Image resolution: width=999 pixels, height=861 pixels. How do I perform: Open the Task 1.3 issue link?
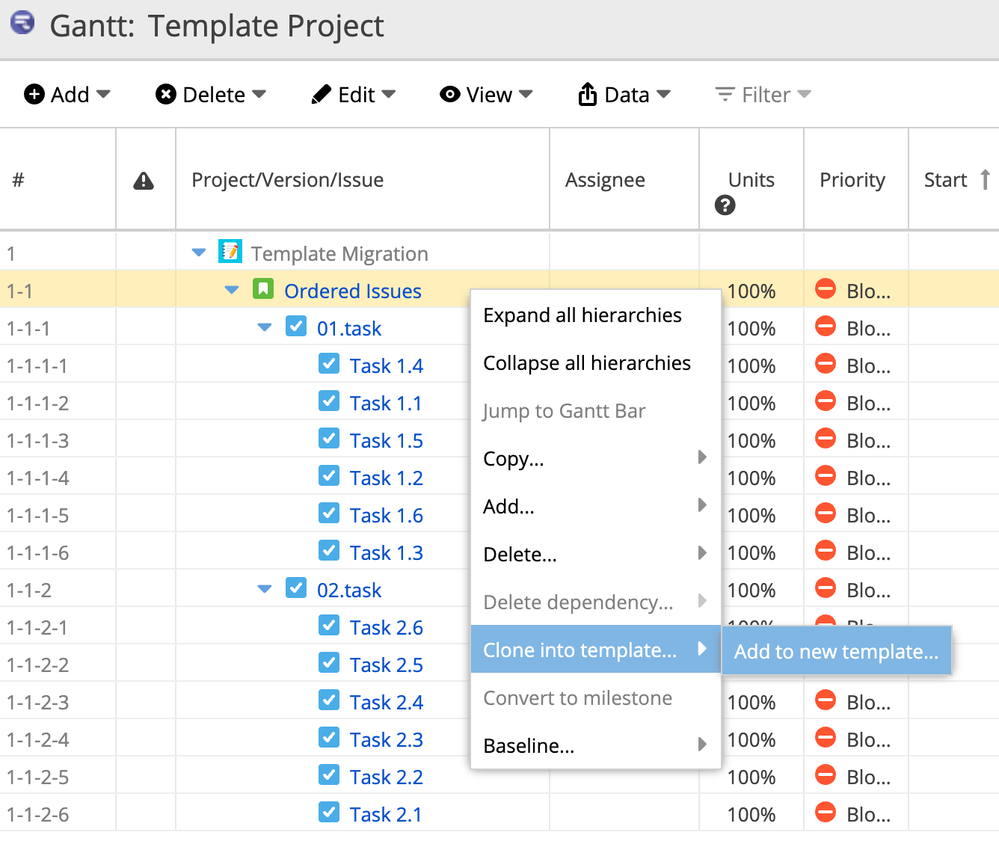click(x=386, y=553)
